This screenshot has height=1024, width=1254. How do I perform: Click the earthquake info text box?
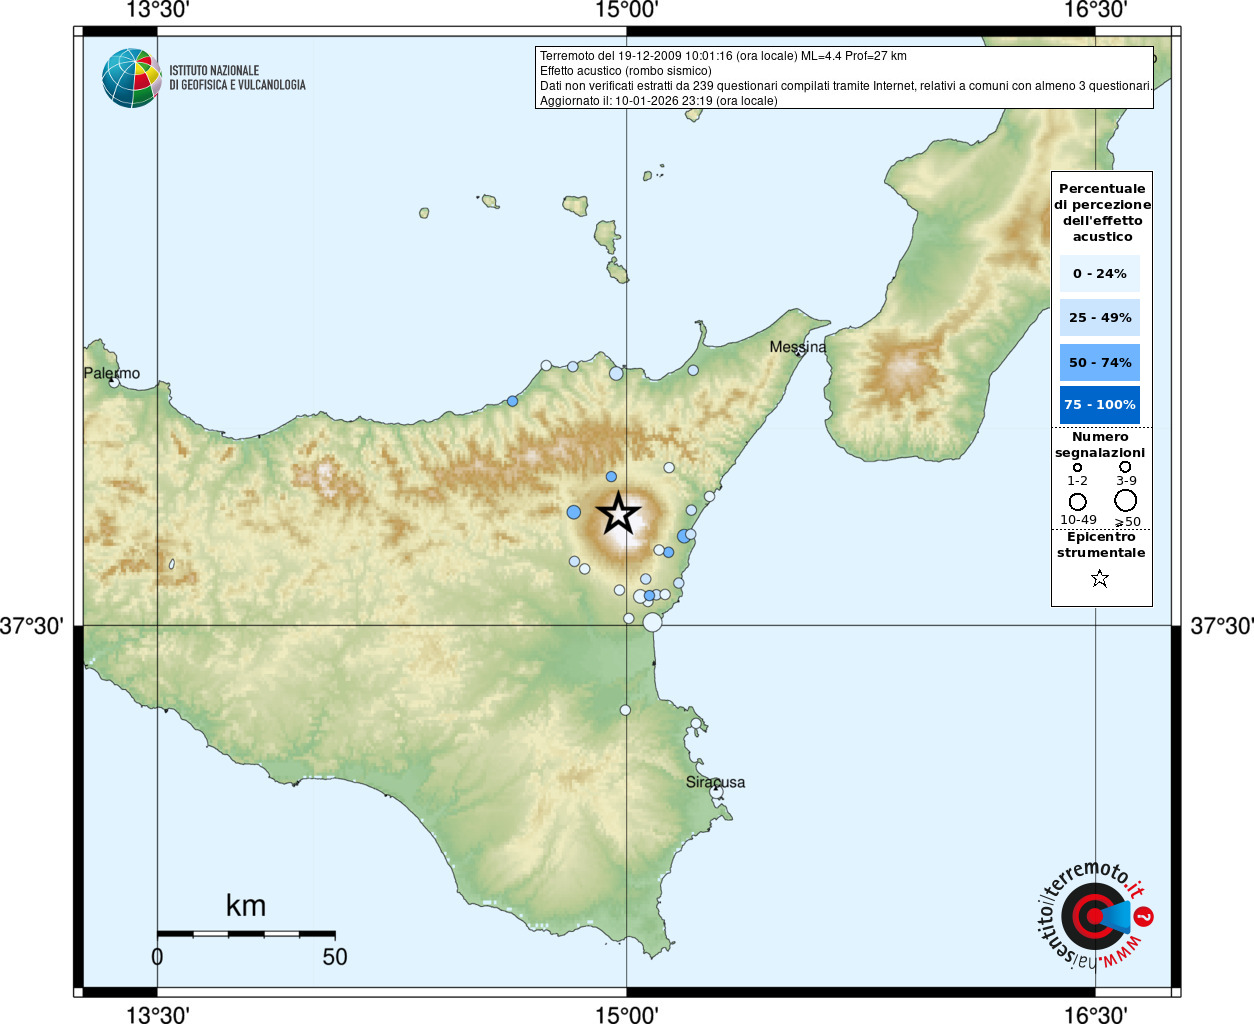point(844,77)
